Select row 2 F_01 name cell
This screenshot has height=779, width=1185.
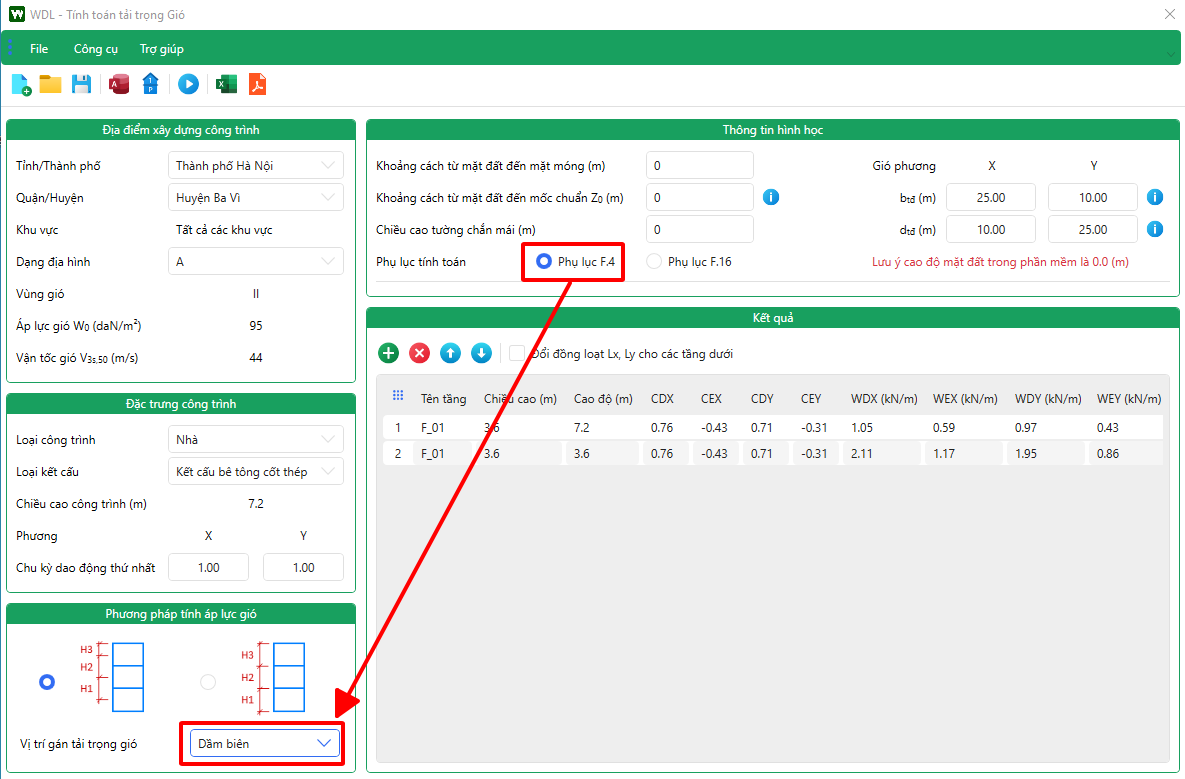[433, 454]
